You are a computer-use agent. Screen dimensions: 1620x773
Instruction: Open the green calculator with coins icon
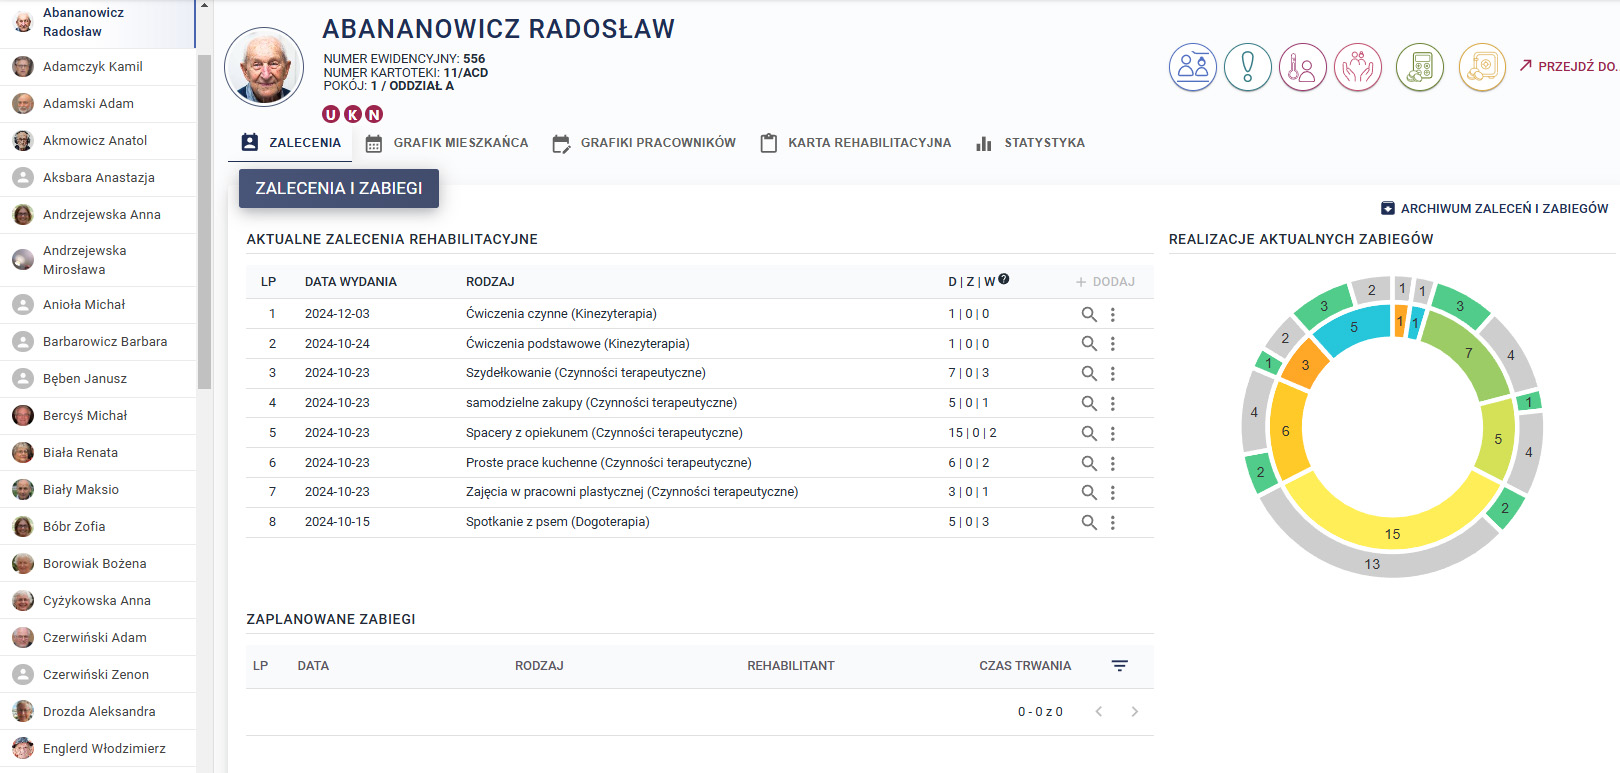coord(1420,68)
